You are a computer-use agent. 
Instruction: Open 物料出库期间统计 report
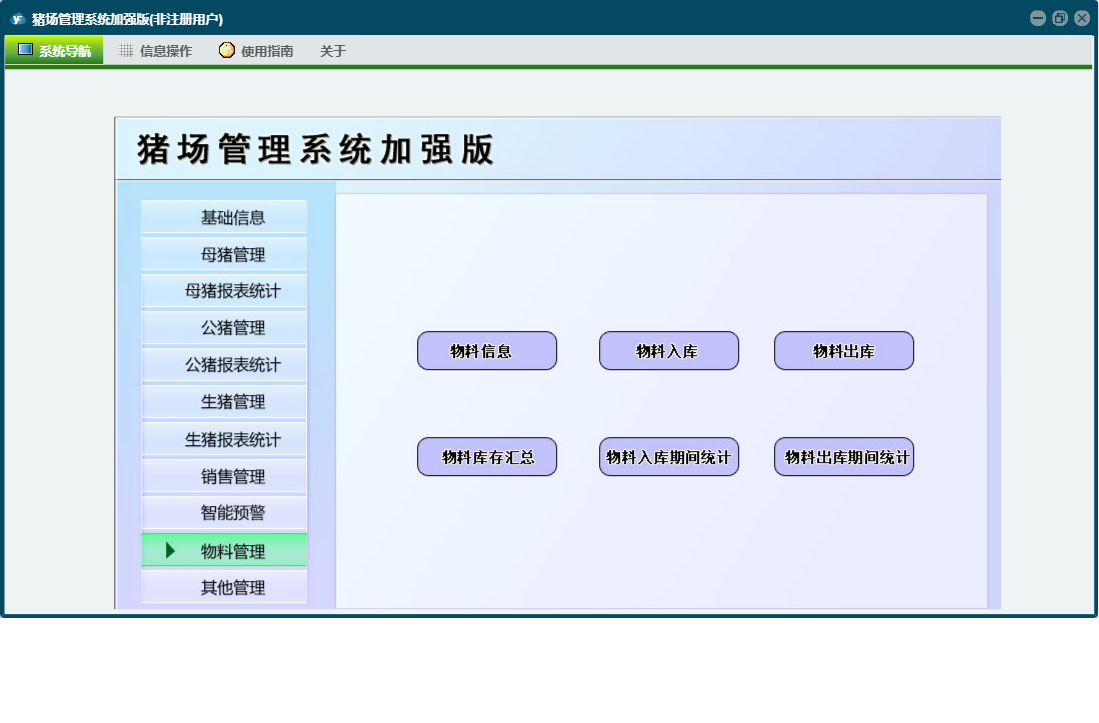tap(843, 457)
